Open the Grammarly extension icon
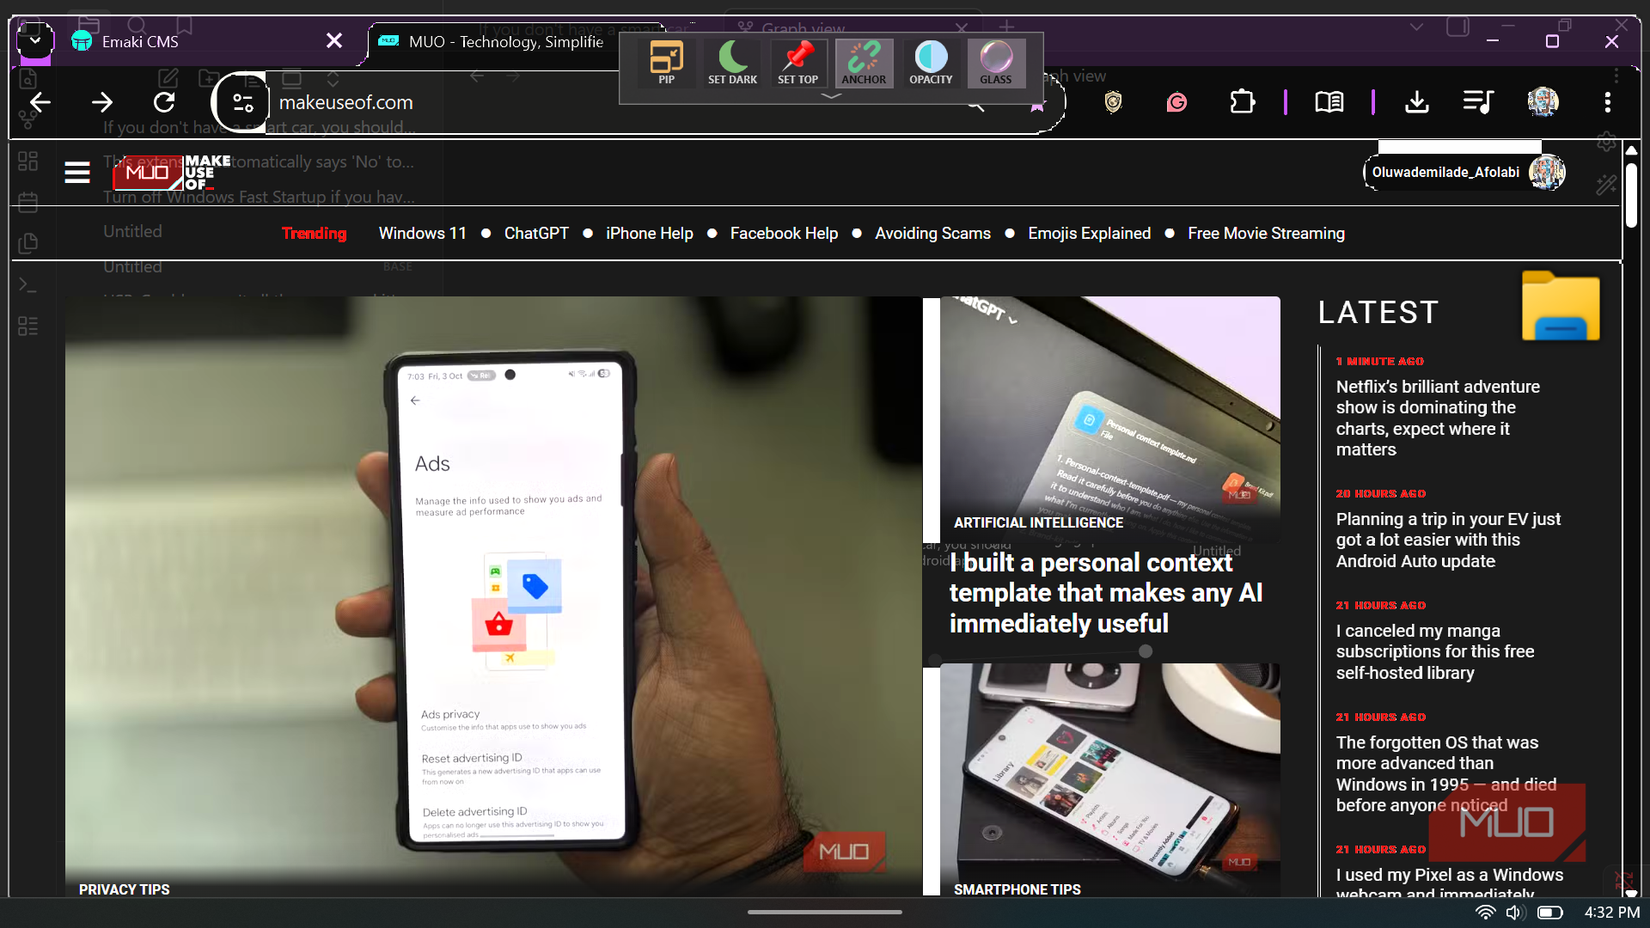The width and height of the screenshot is (1650, 928). (x=1177, y=102)
